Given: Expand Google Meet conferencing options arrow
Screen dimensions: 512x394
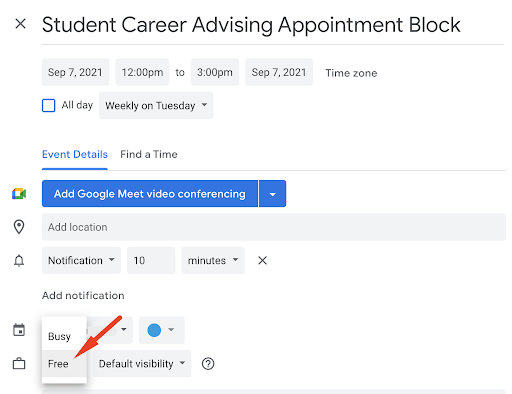Looking at the screenshot, I should (273, 194).
